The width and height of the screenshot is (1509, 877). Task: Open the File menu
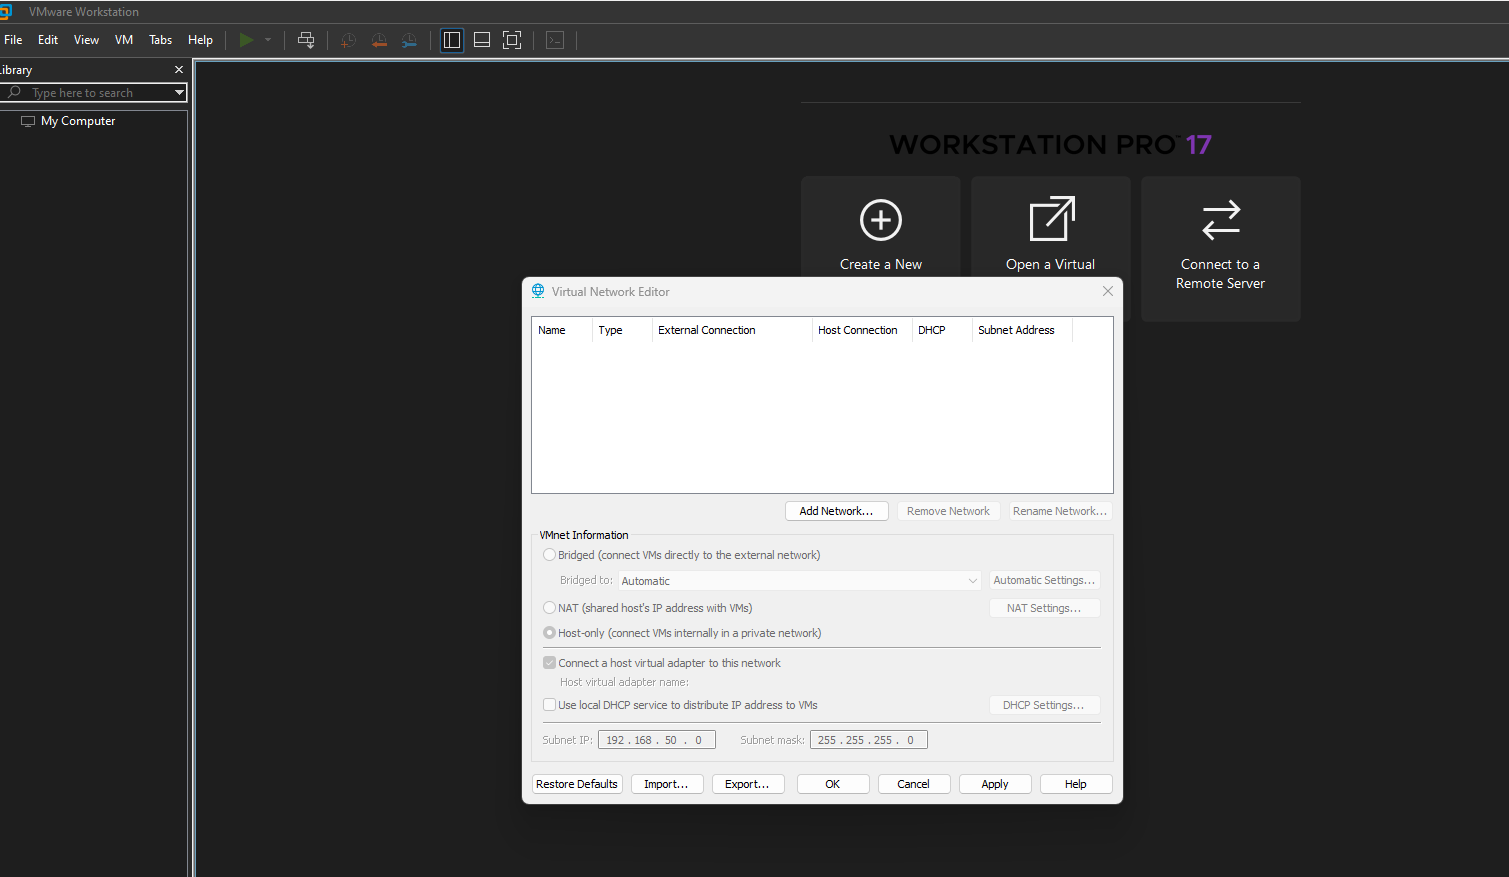pyautogui.click(x=13, y=40)
